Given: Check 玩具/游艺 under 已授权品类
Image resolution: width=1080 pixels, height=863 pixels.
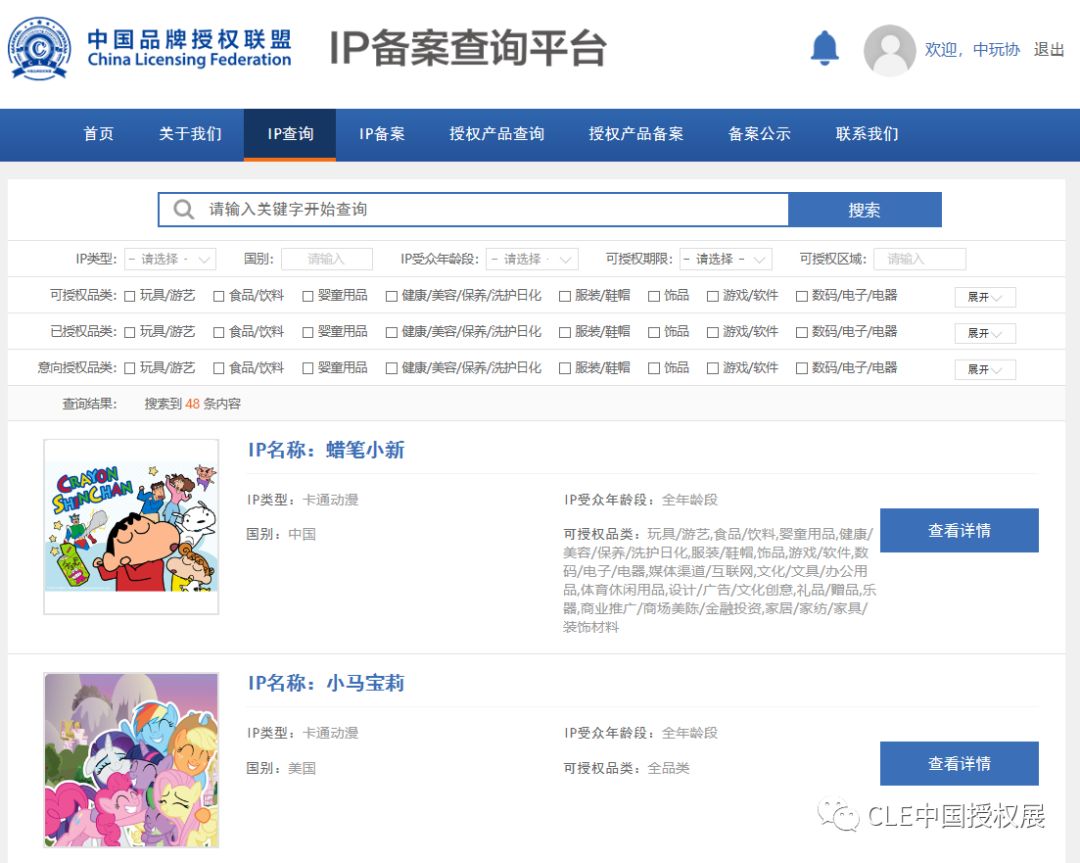Looking at the screenshot, I should coord(129,332).
